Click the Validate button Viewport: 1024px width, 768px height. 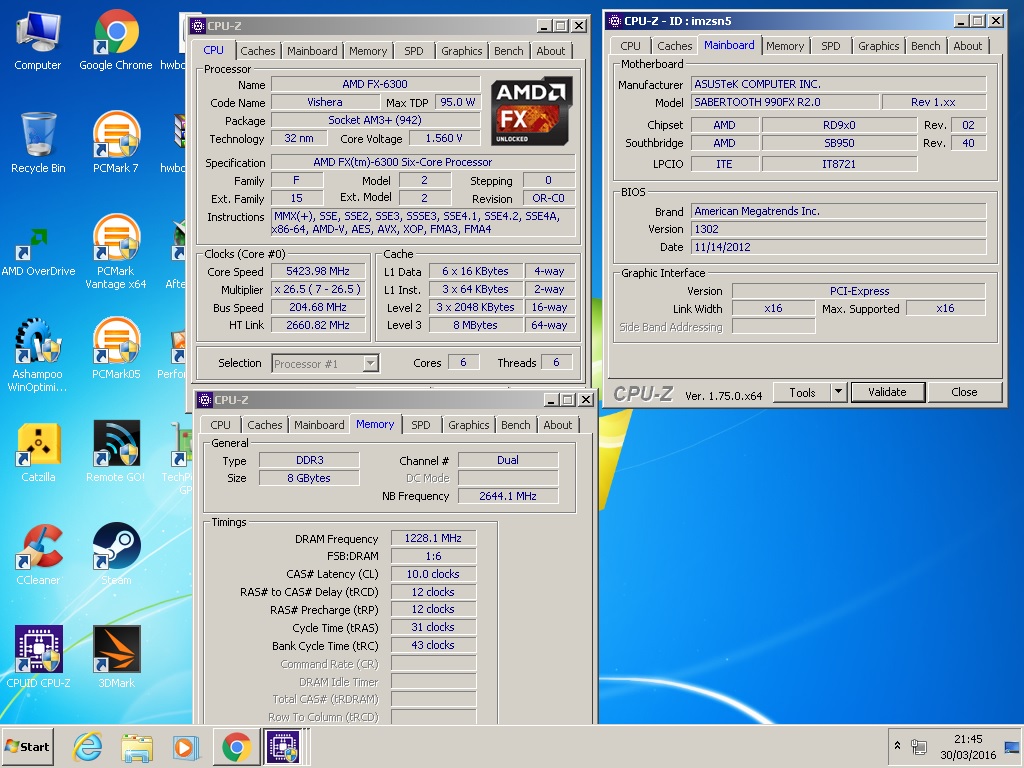887,392
